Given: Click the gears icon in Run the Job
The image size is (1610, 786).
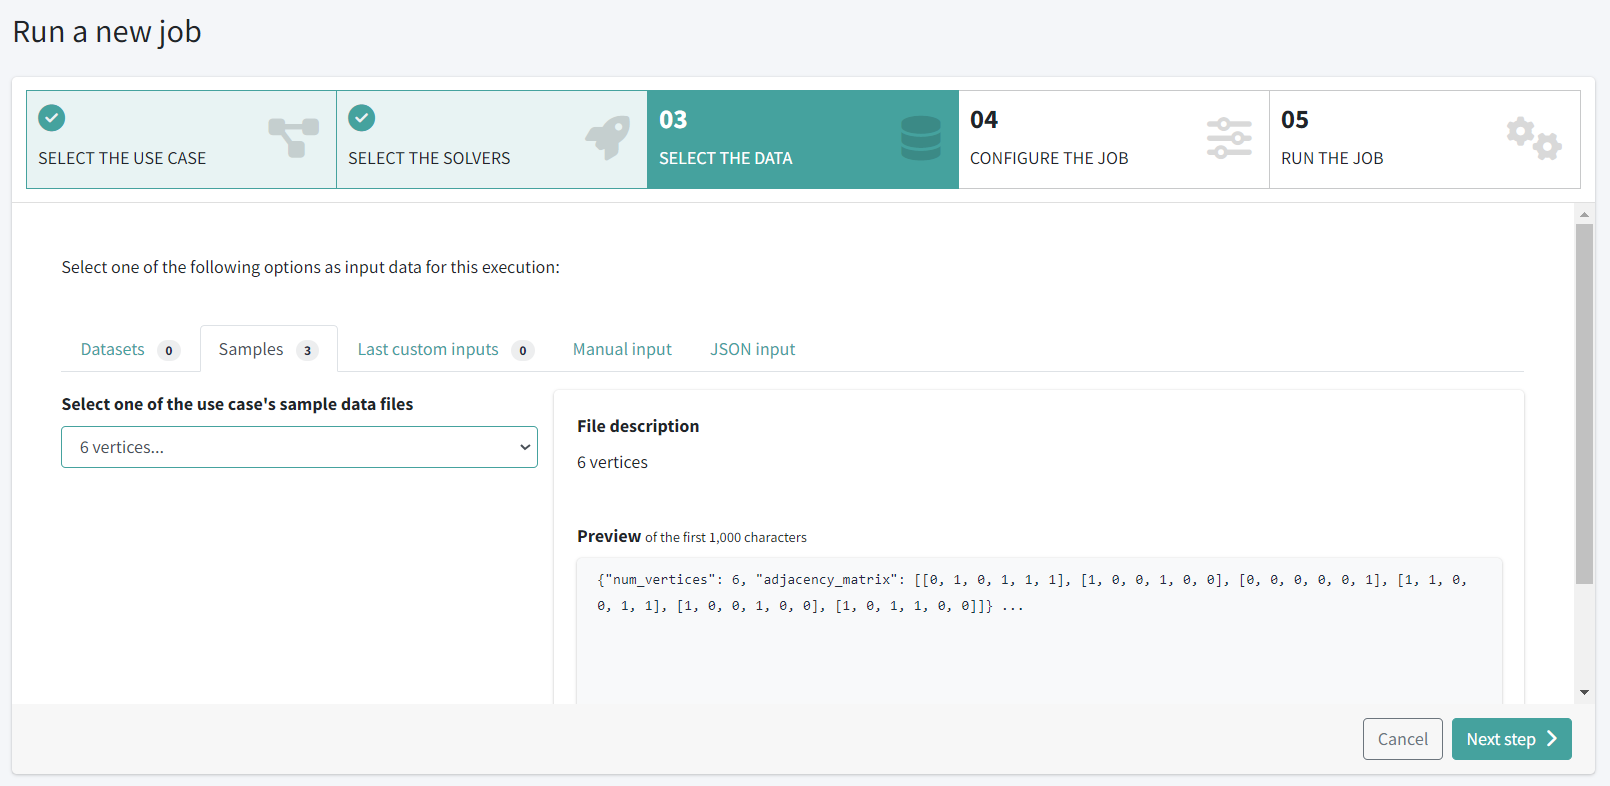Looking at the screenshot, I should click(x=1534, y=138).
